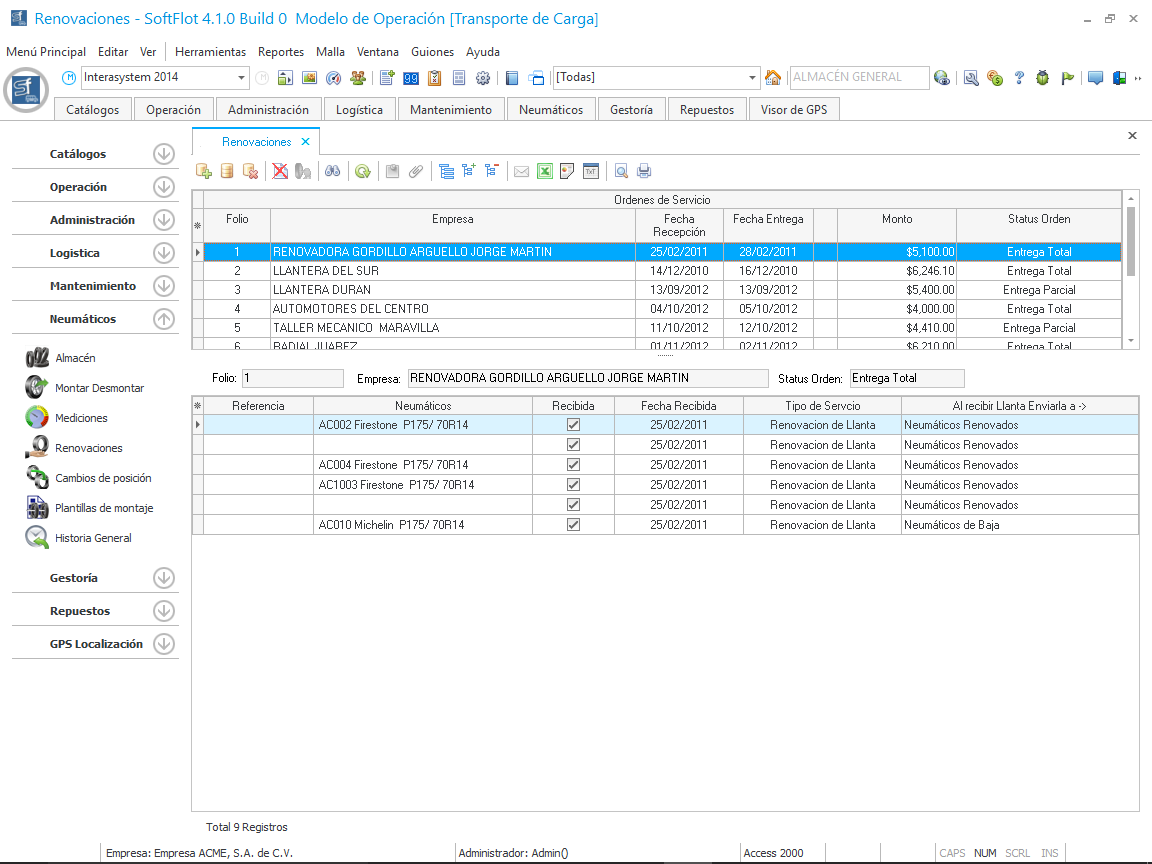The image size is (1152, 864).
Task: Open Historia General in sidebar
Action: pos(93,538)
